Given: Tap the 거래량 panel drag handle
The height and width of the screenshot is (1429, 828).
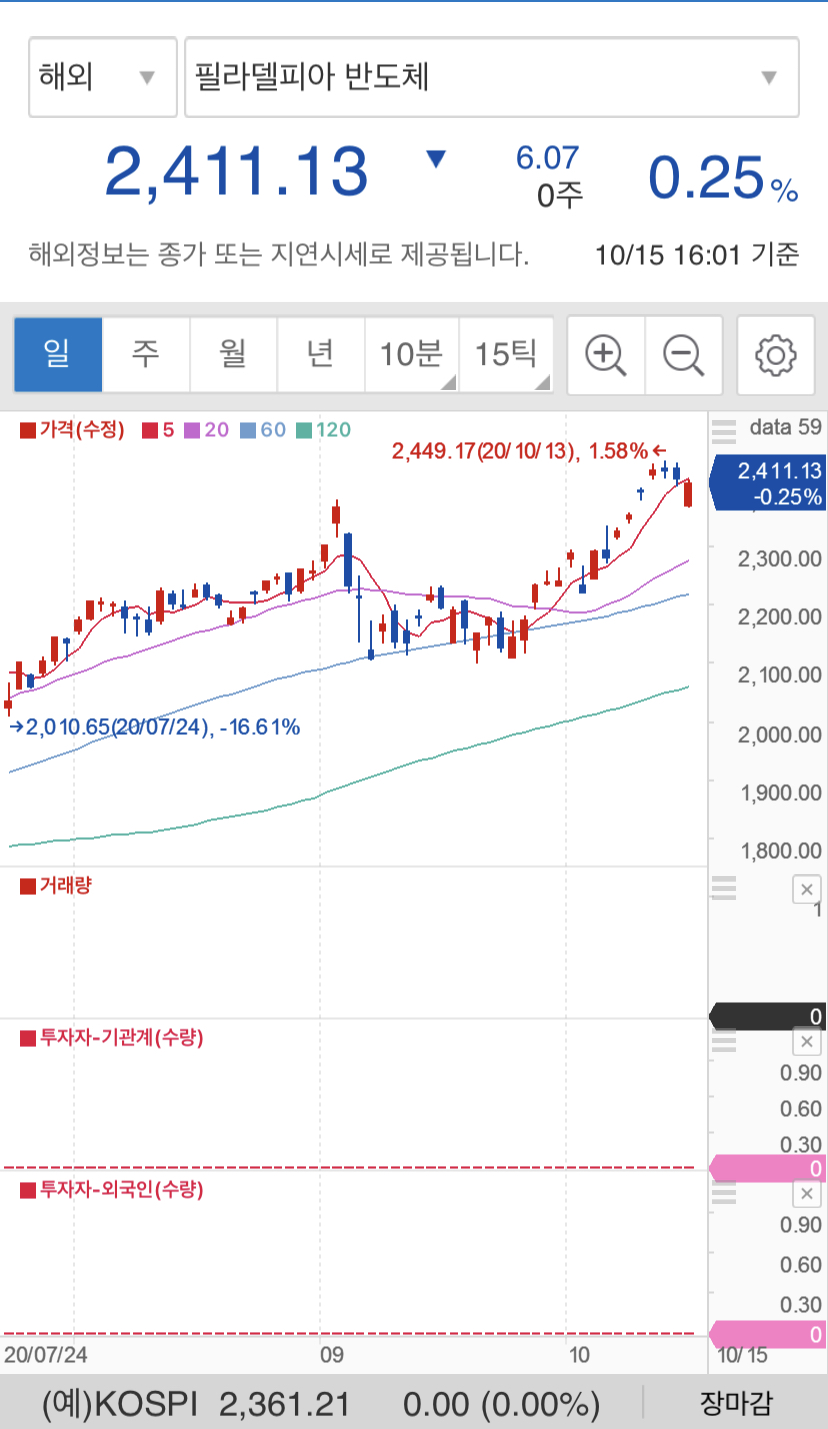Looking at the screenshot, I should pos(723,887).
